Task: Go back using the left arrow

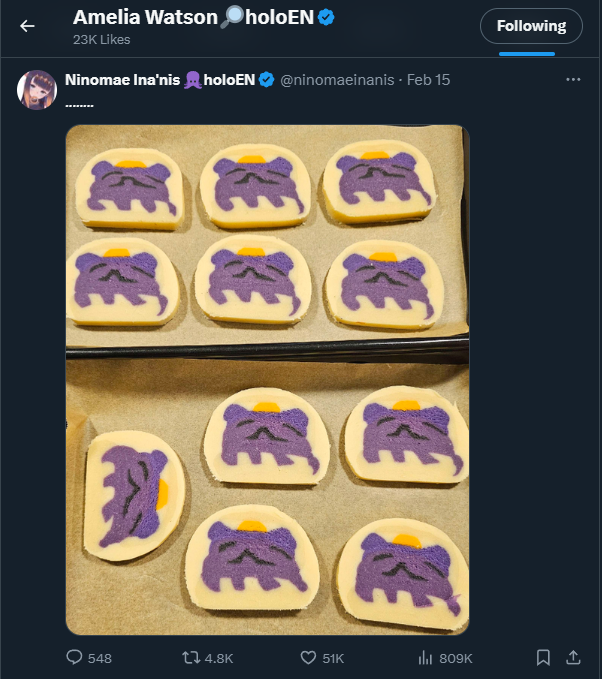Action: [x=27, y=26]
